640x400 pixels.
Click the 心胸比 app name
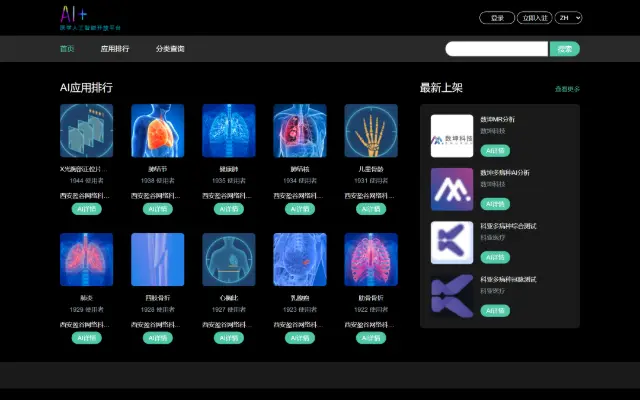[x=229, y=298]
